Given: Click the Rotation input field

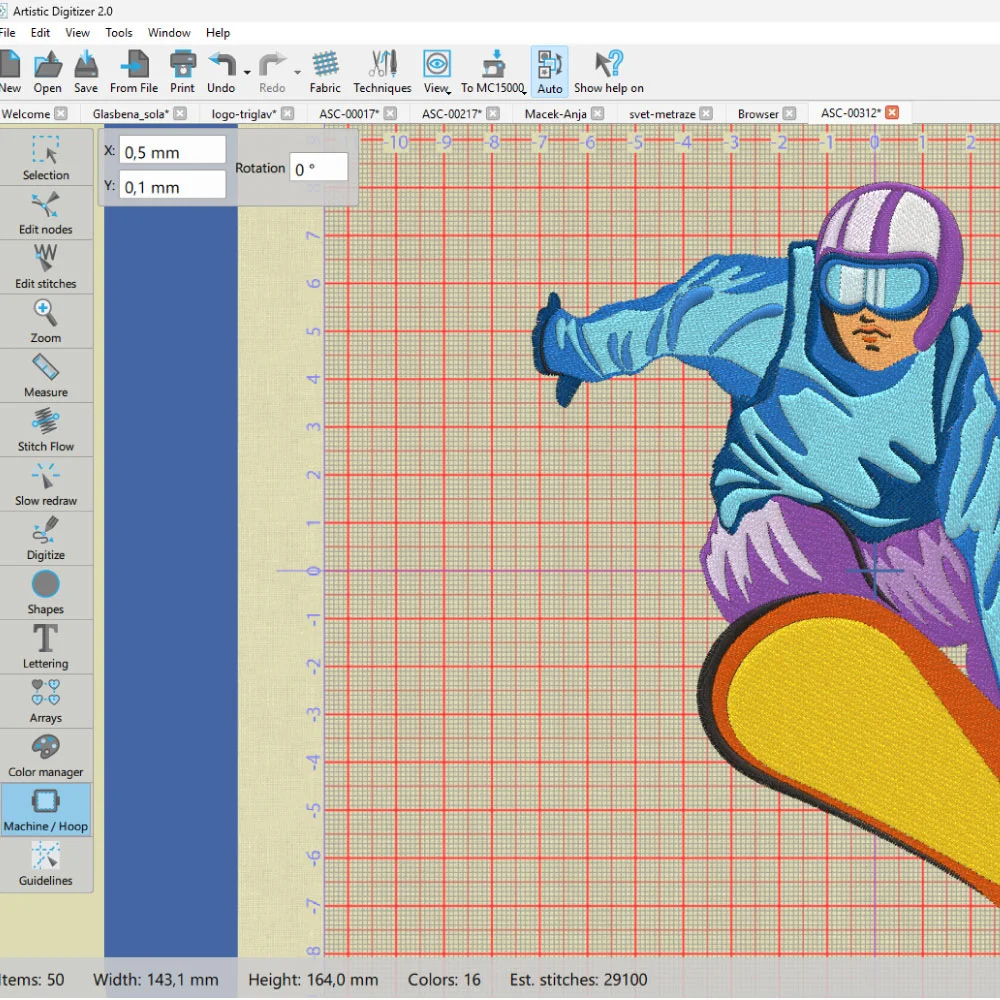Looking at the screenshot, I should (319, 168).
